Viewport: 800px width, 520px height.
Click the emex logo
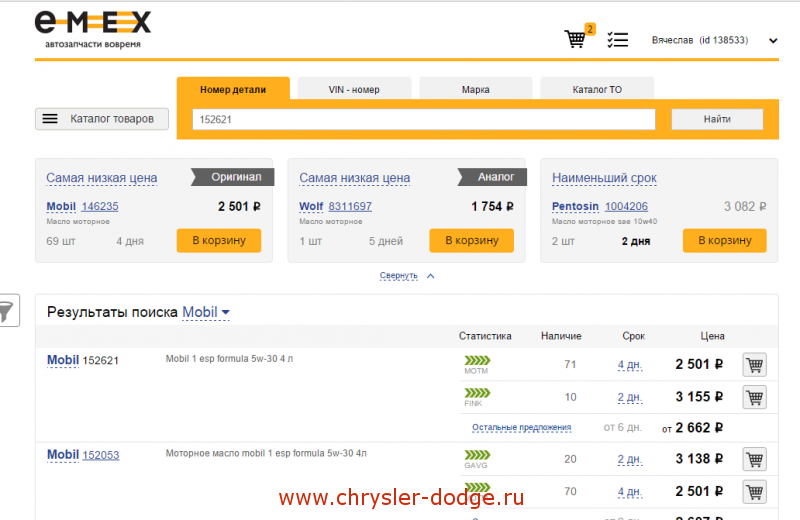pos(93,30)
